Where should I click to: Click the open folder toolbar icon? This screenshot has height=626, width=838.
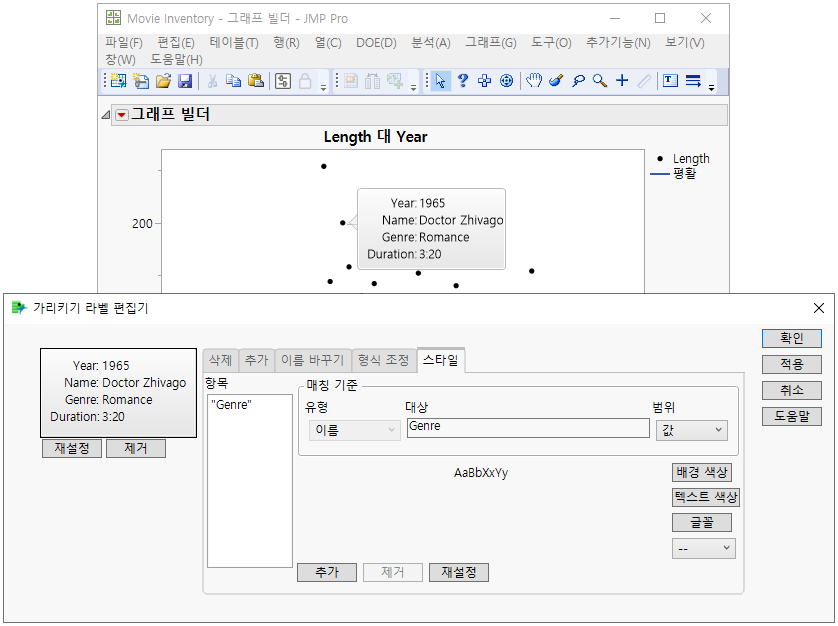click(163, 81)
